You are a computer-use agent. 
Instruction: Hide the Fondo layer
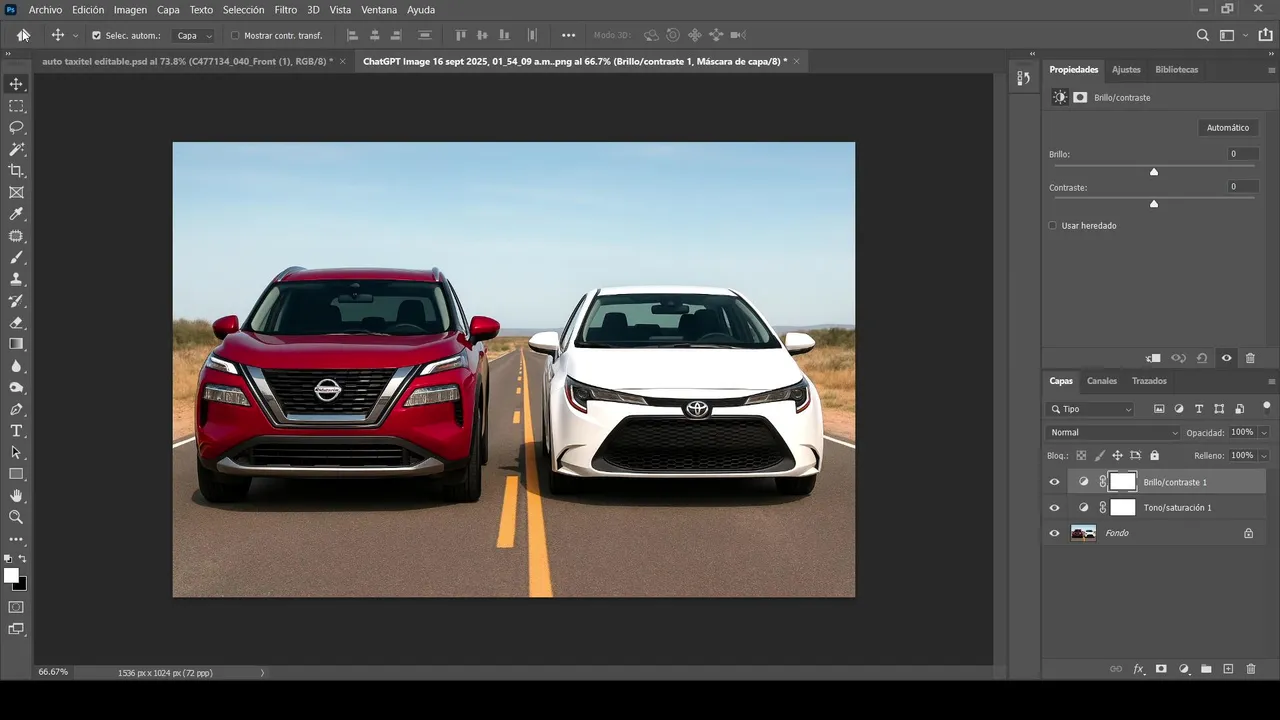pyautogui.click(x=1054, y=533)
